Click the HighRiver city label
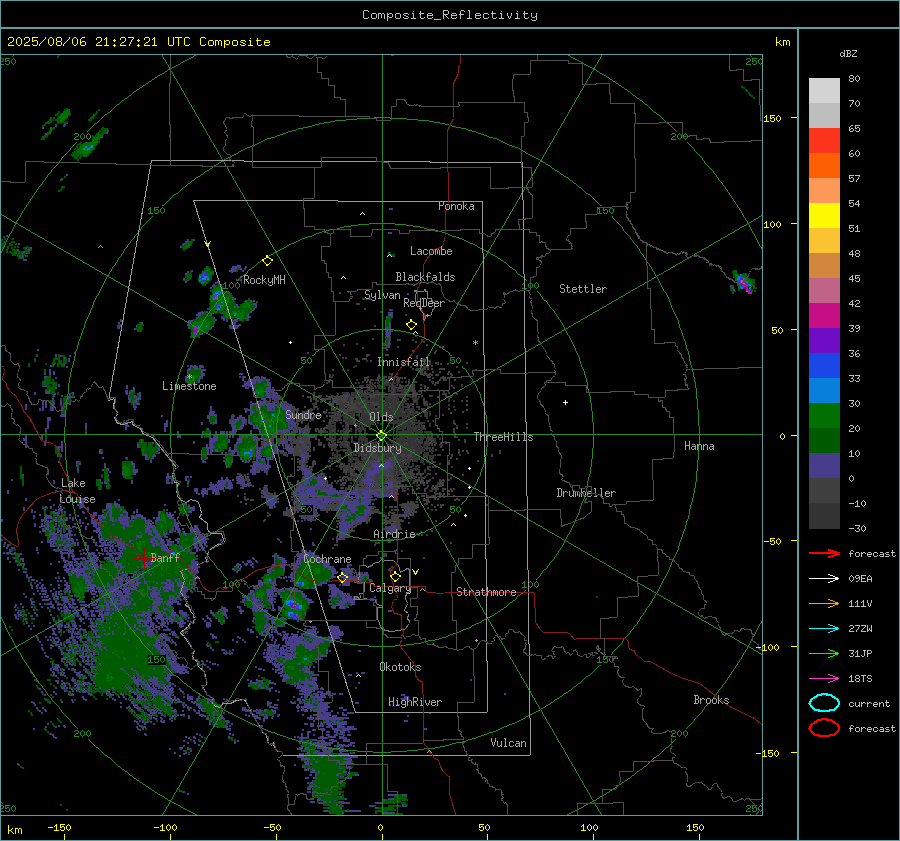The image size is (900, 841). tap(415, 702)
